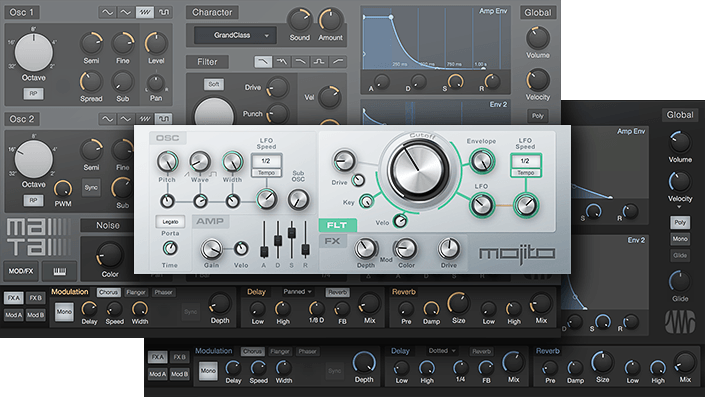Viewport: 705px width, 397px height.
Task: Toggle the Soft button in Filter section
Action: point(214,84)
